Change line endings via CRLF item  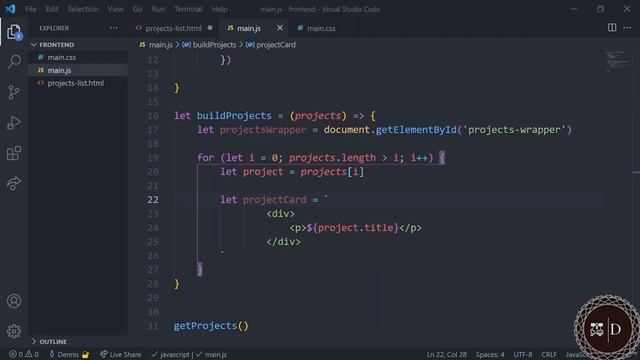click(x=549, y=354)
